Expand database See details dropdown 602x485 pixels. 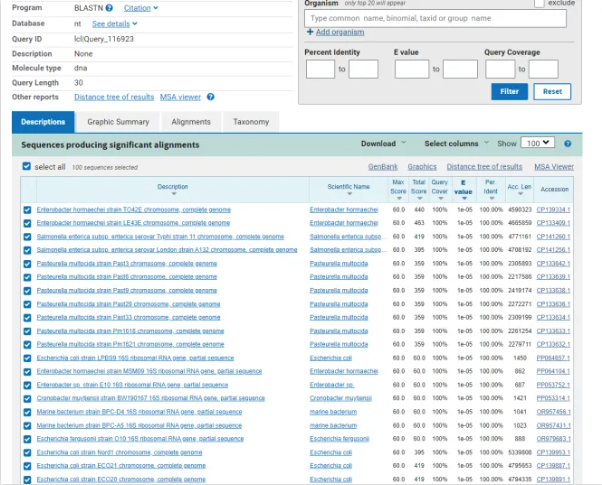click(114, 24)
